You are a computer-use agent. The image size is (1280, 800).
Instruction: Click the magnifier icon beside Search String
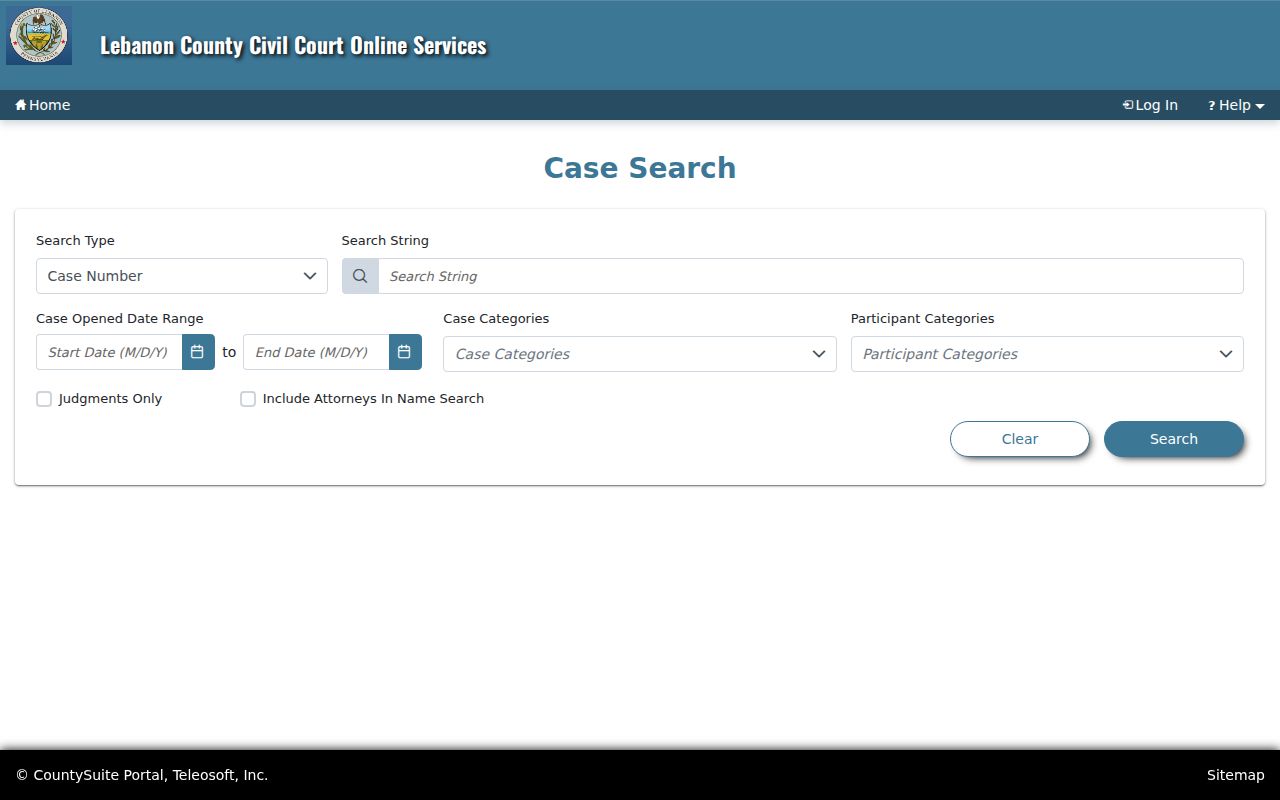point(360,276)
